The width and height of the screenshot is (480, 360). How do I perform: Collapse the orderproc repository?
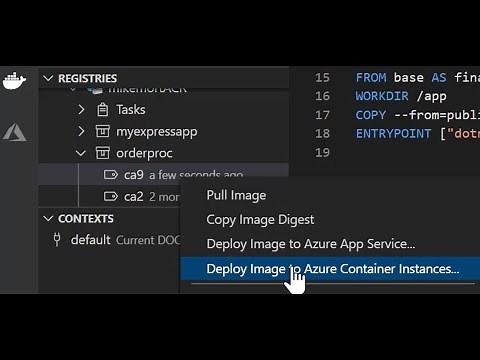pyautogui.click(x=81, y=153)
